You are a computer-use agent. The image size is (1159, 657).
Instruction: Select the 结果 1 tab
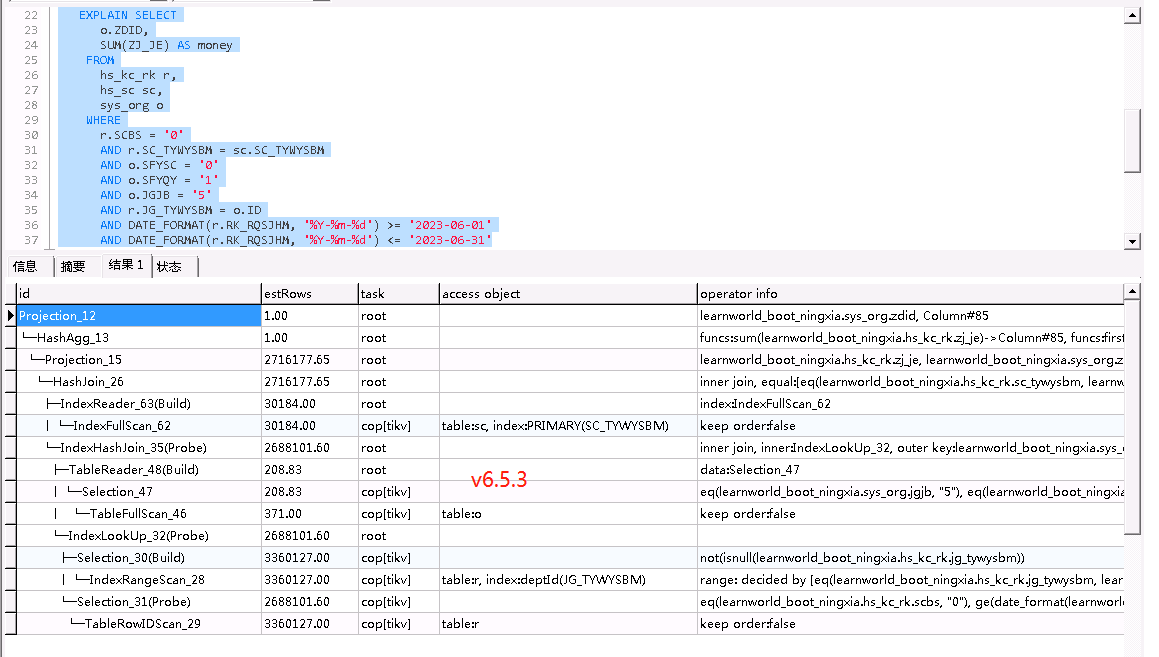[126, 265]
